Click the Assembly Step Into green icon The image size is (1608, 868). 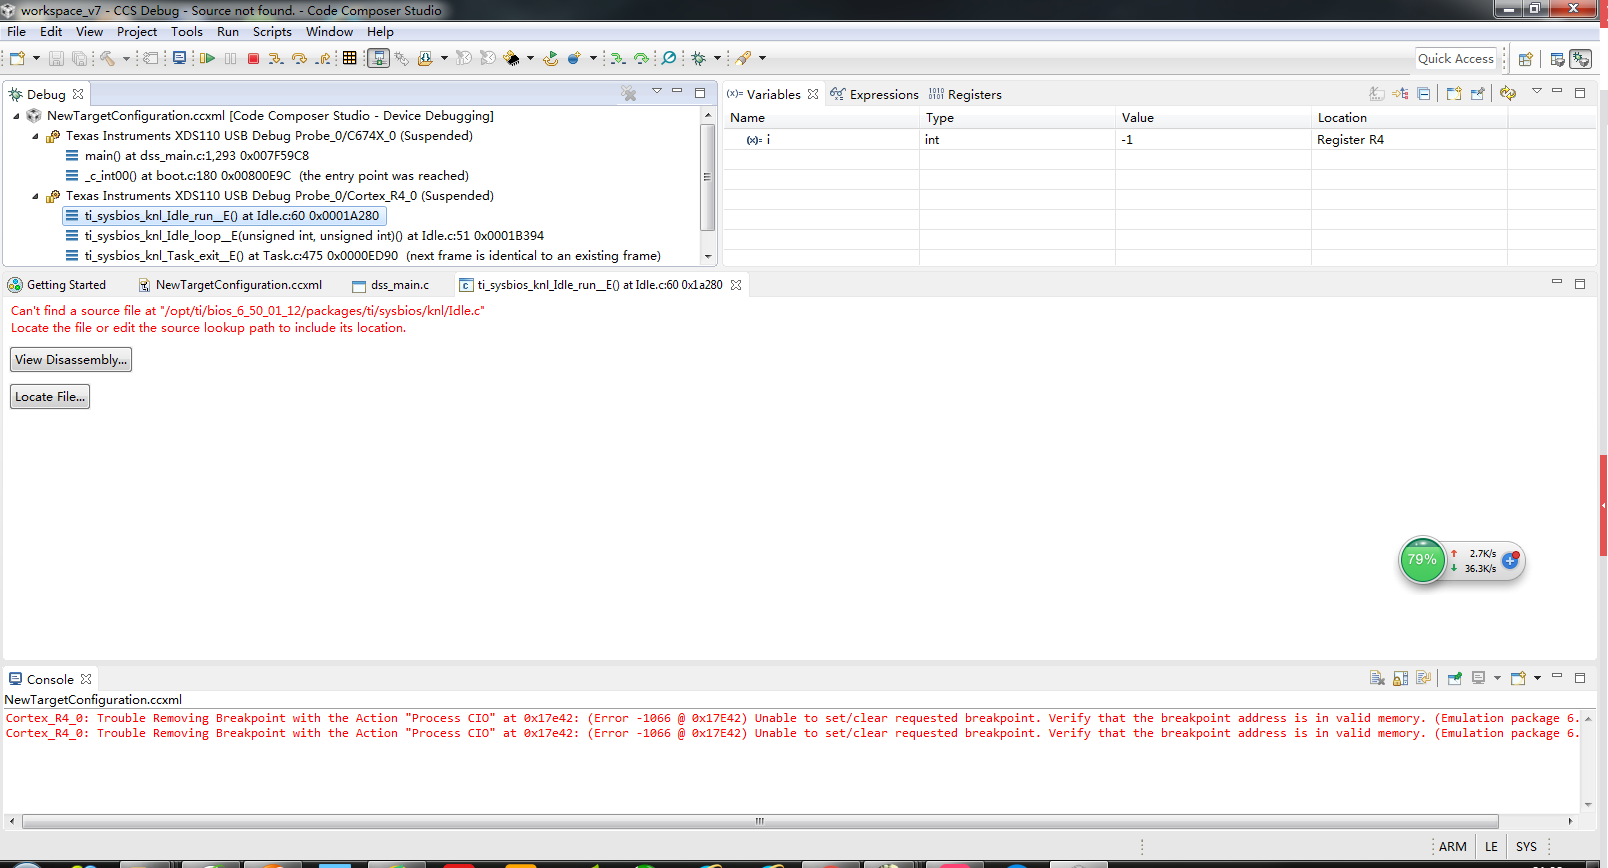tap(618, 58)
